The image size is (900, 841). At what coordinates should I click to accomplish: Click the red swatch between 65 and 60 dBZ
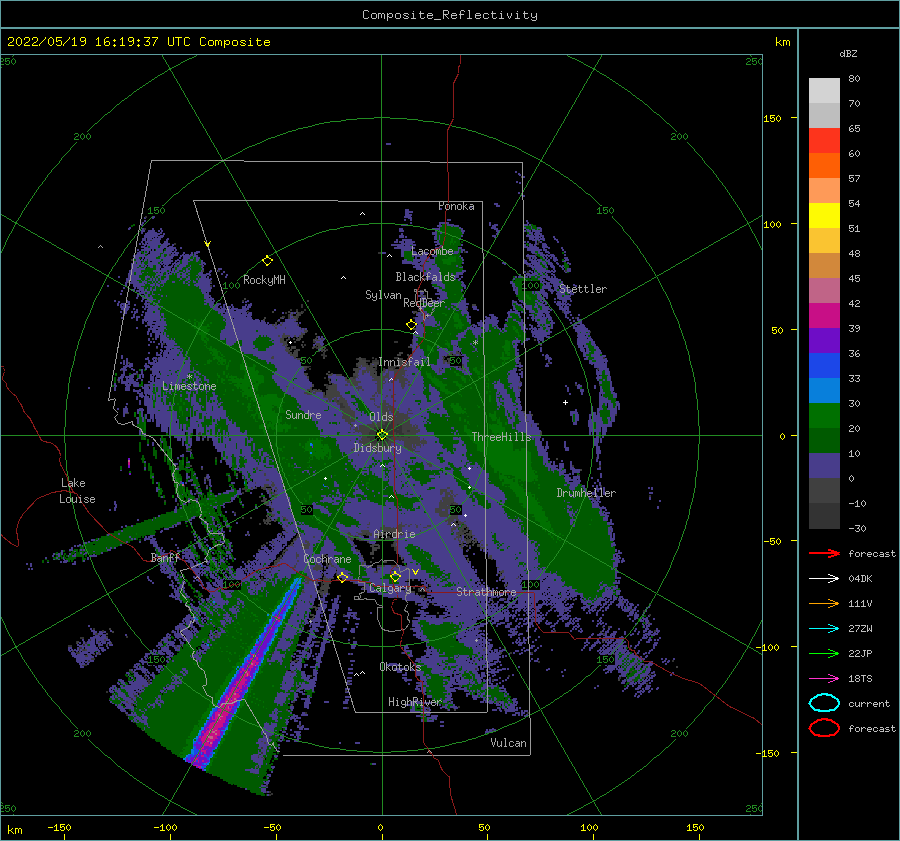point(824,141)
